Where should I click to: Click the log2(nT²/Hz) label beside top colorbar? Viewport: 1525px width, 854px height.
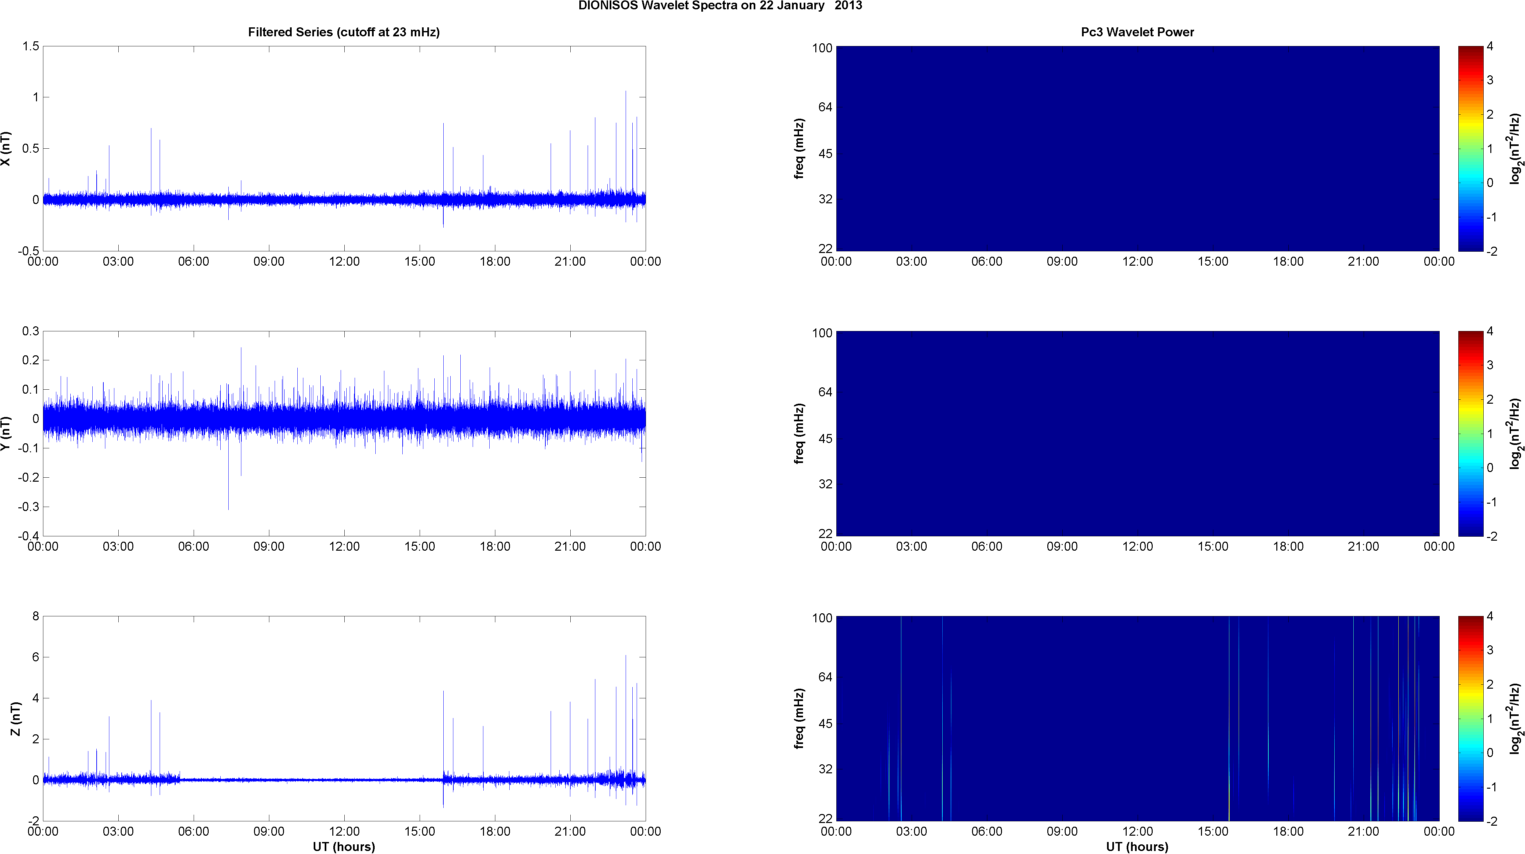pos(1516,149)
